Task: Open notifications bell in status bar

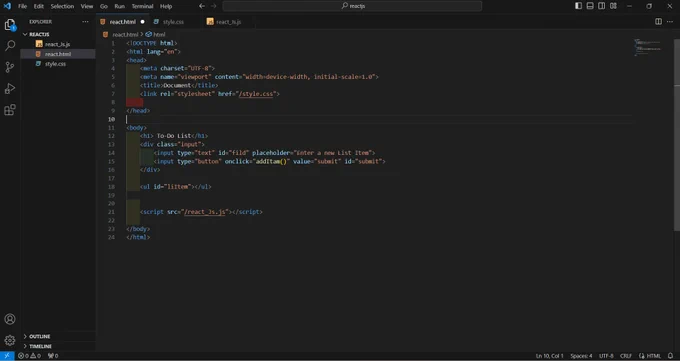Action: pyautogui.click(x=670, y=356)
